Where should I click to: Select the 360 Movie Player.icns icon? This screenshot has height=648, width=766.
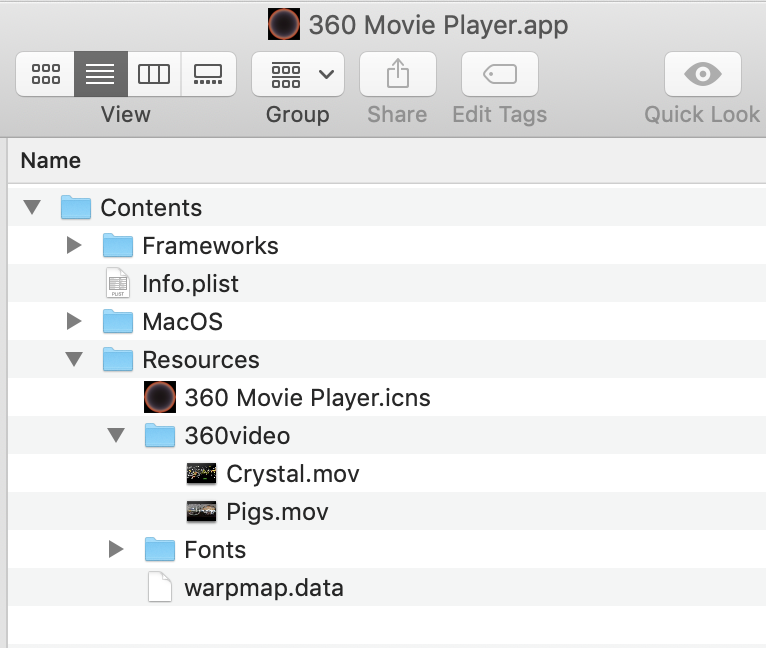pyautogui.click(x=160, y=397)
